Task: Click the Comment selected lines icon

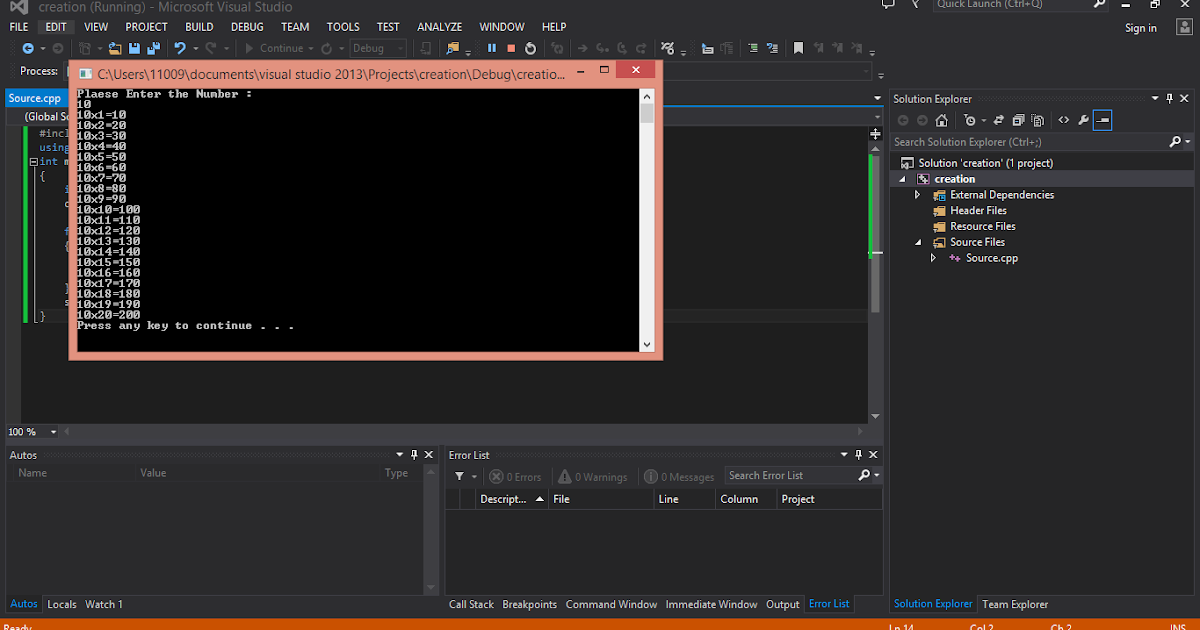Action: click(x=753, y=48)
